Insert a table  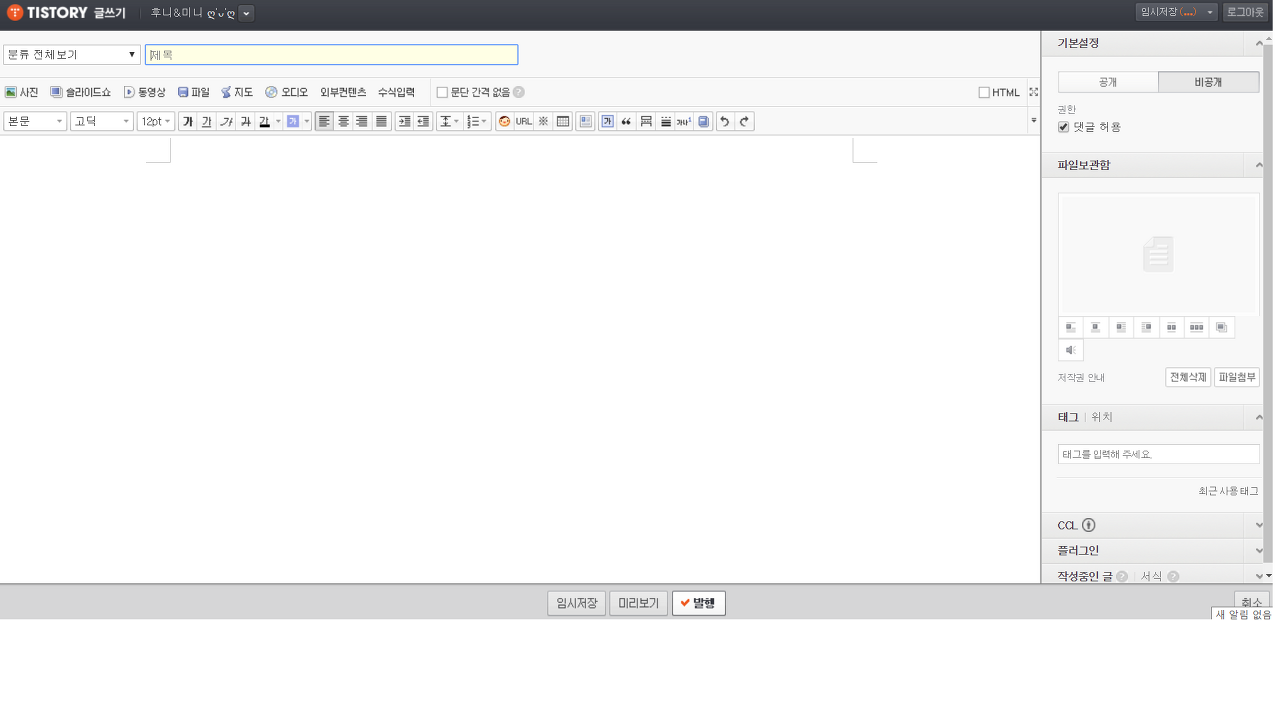563,122
